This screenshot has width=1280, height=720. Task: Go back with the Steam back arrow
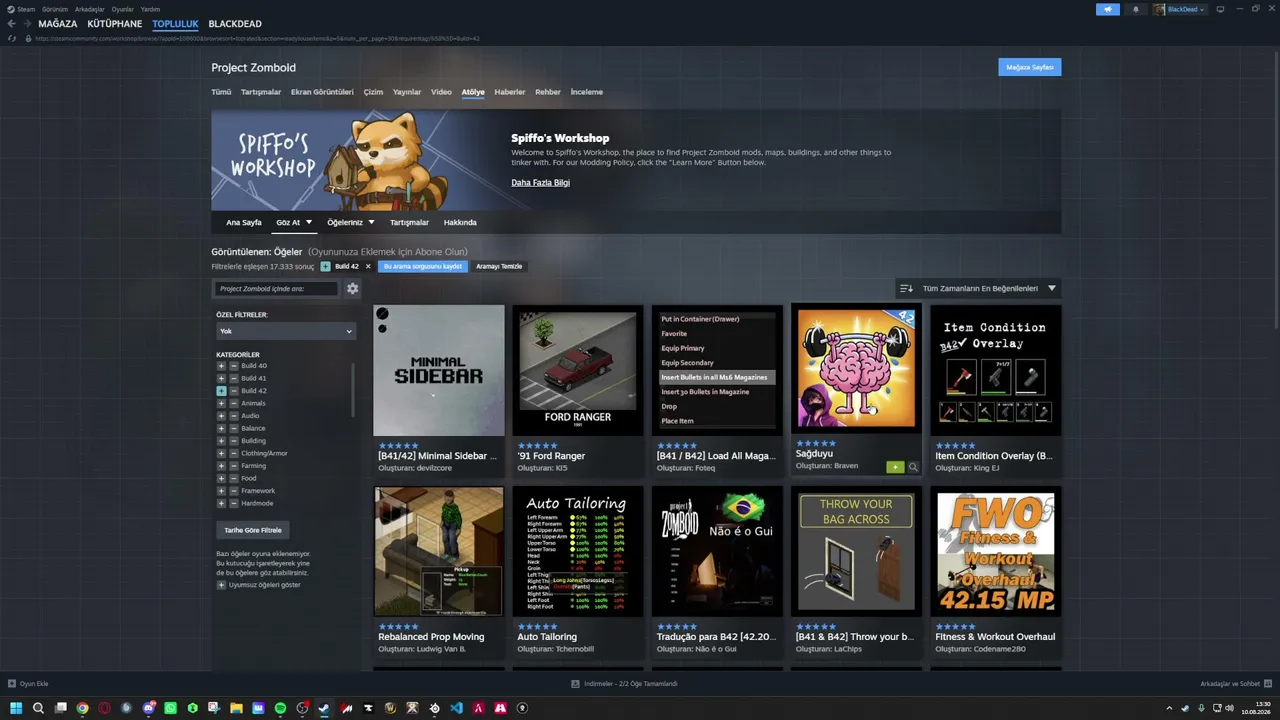(x=11, y=24)
